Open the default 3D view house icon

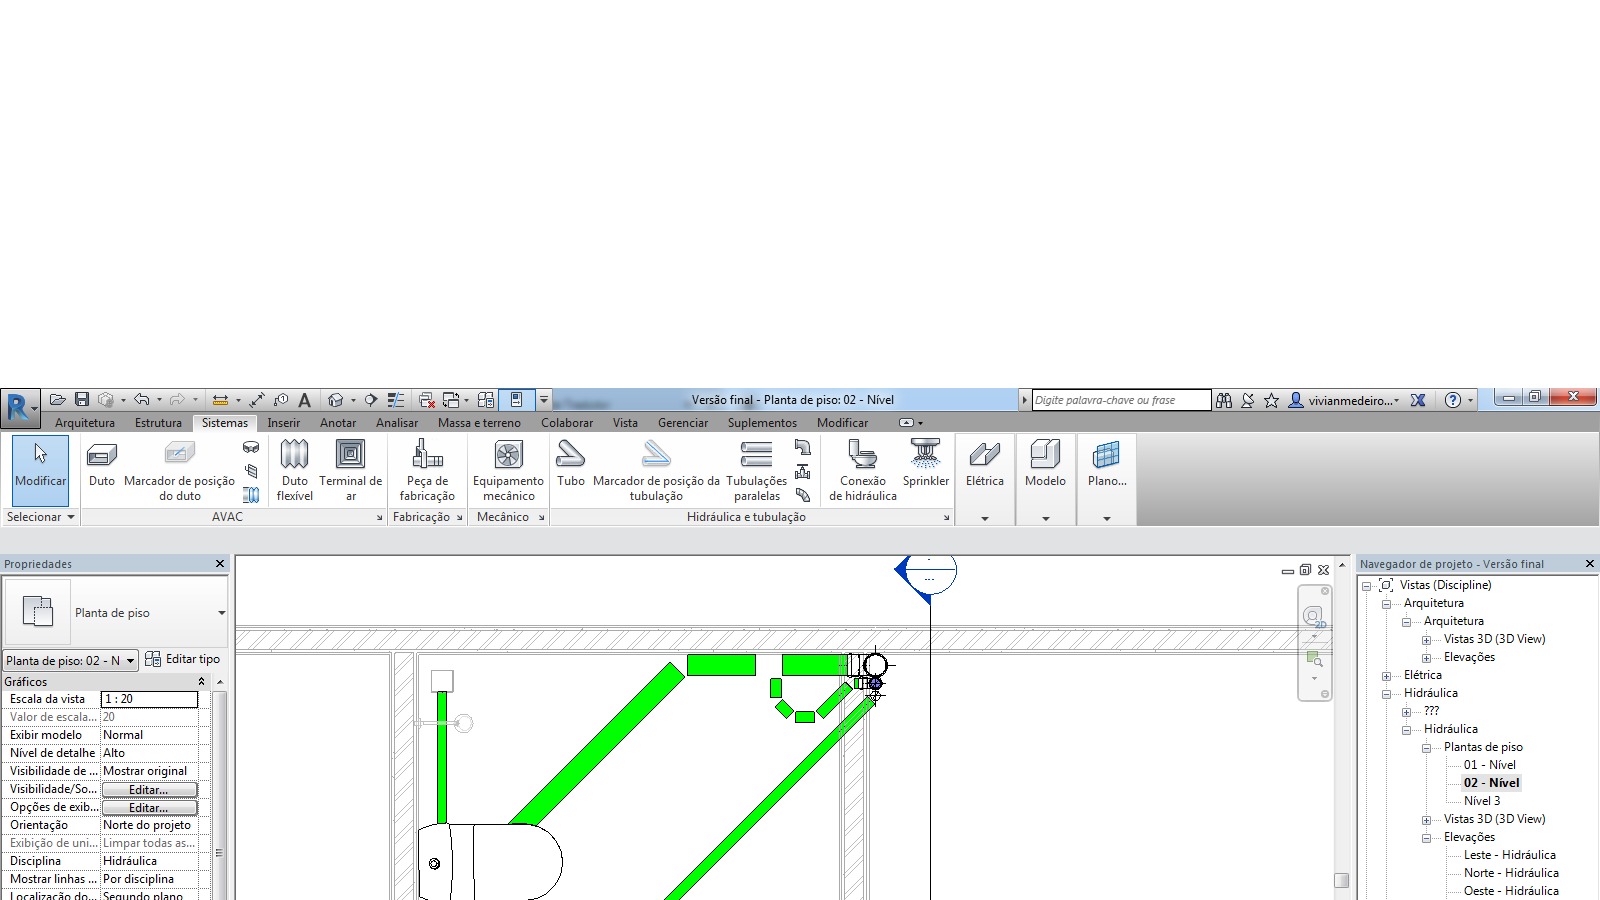pos(335,400)
